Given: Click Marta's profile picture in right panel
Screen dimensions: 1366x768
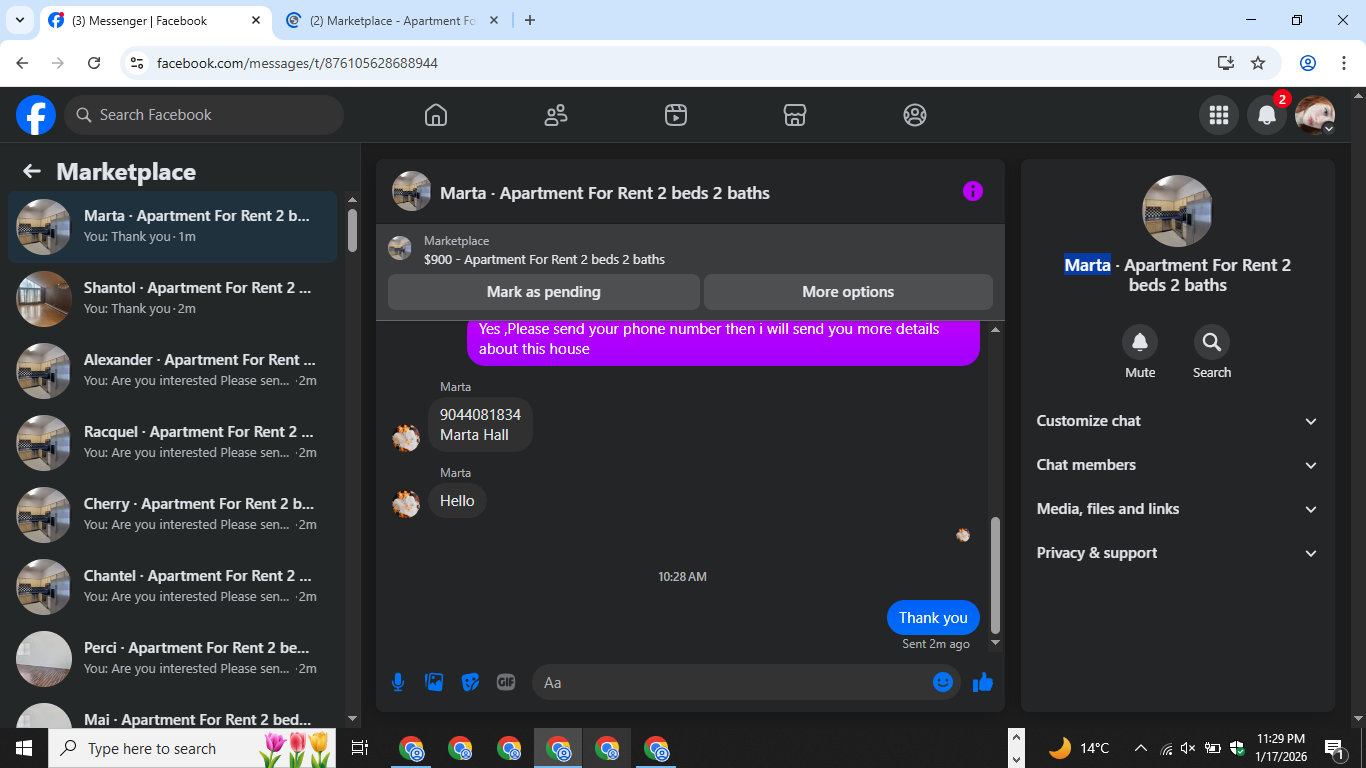Looking at the screenshot, I should (x=1178, y=211).
